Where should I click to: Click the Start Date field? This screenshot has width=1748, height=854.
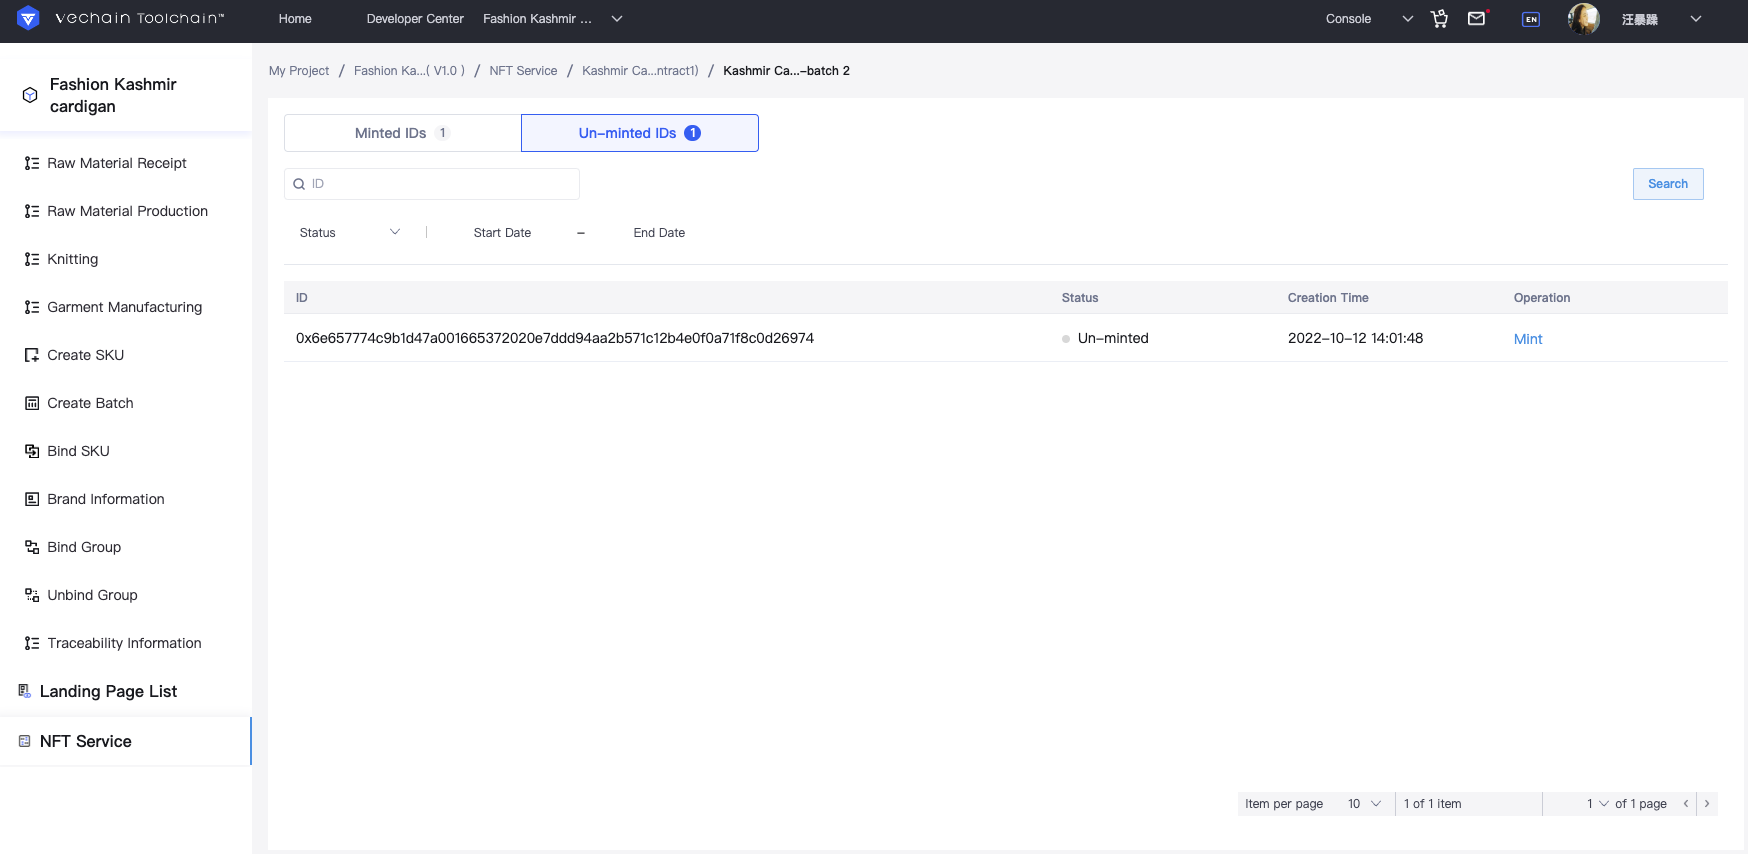502,233
